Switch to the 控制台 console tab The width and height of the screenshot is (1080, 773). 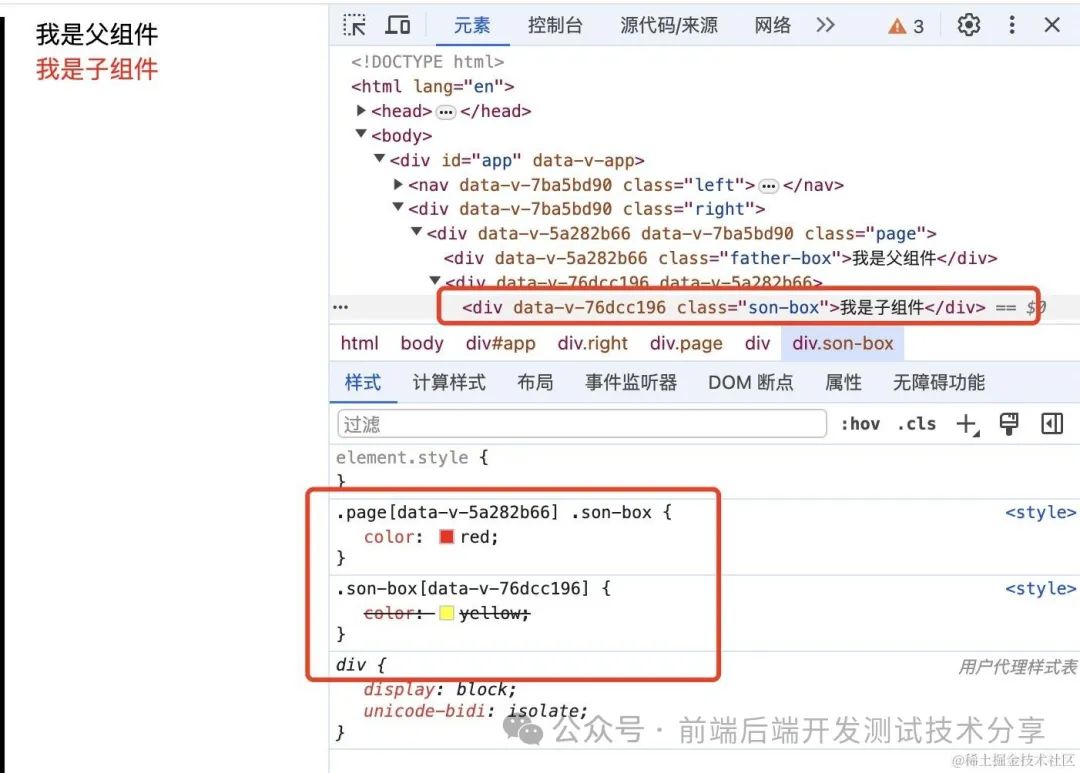click(554, 25)
